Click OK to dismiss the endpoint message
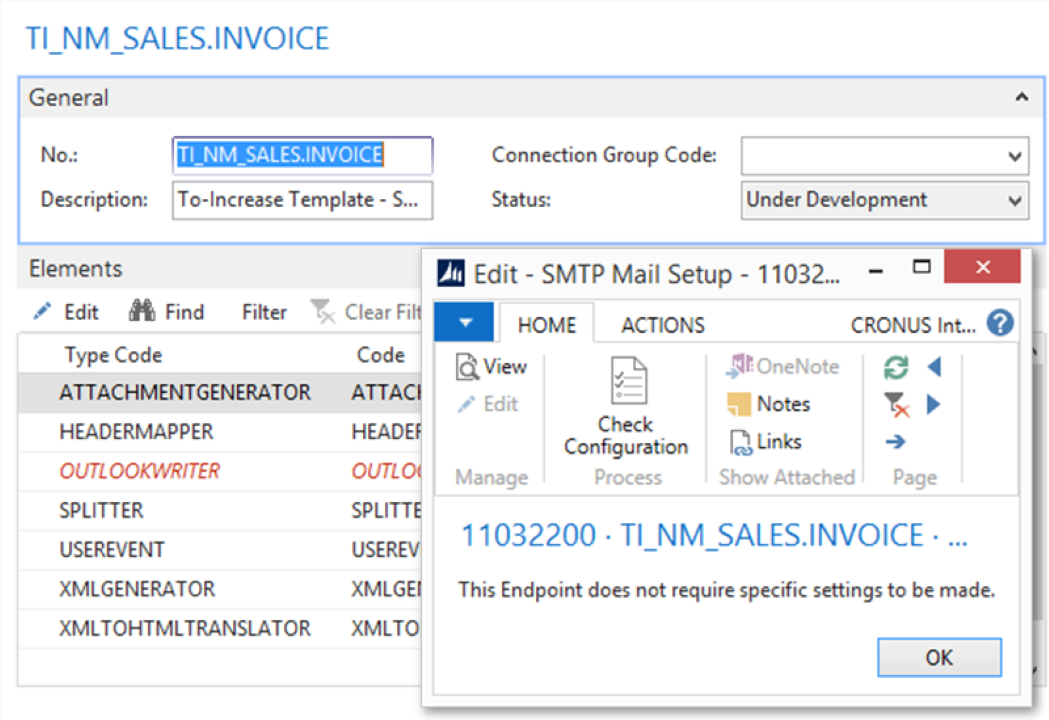Screen dimensions: 1049x720 click(x=938, y=657)
